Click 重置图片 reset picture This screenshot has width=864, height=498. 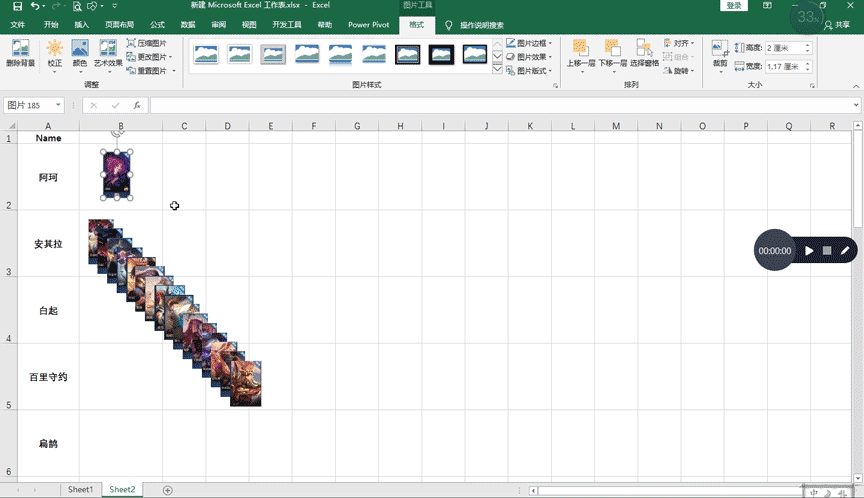pyautogui.click(x=151, y=71)
